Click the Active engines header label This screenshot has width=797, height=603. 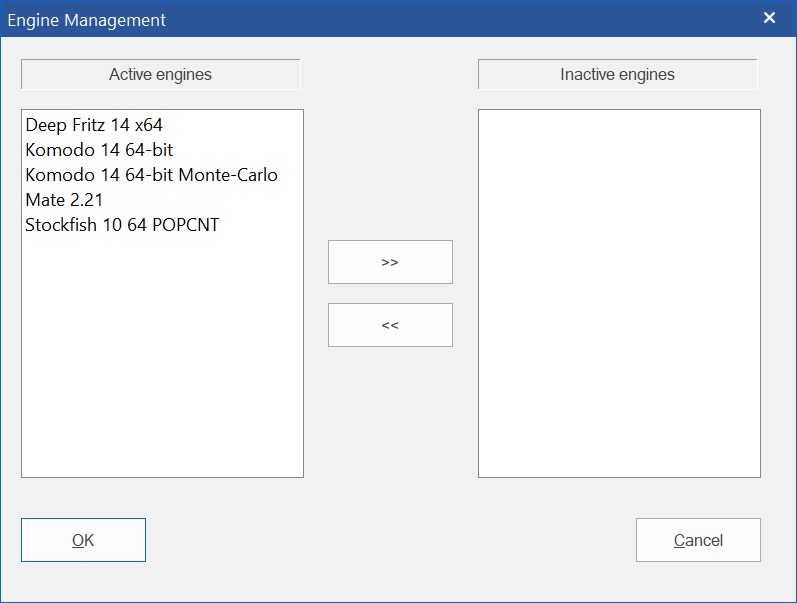pos(160,75)
